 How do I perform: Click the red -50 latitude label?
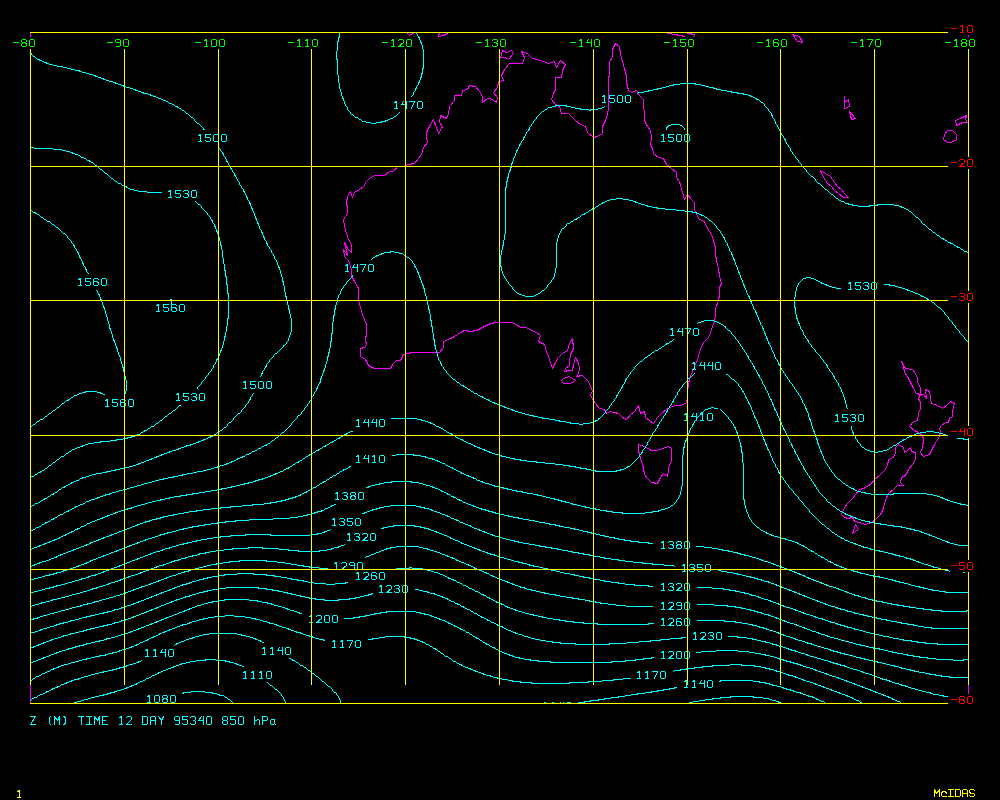(961, 566)
